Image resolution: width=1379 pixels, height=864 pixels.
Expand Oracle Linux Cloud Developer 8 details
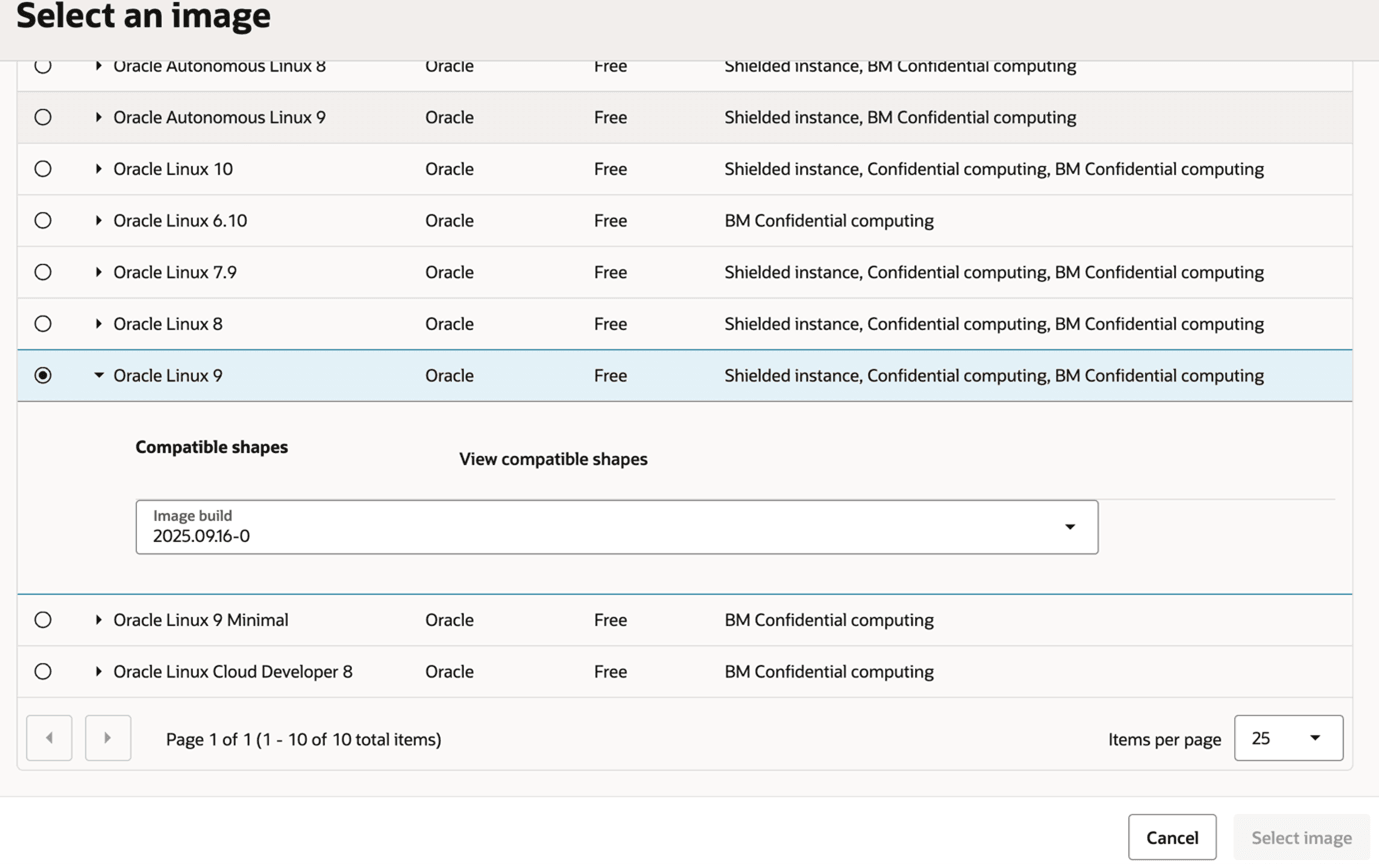click(x=99, y=672)
